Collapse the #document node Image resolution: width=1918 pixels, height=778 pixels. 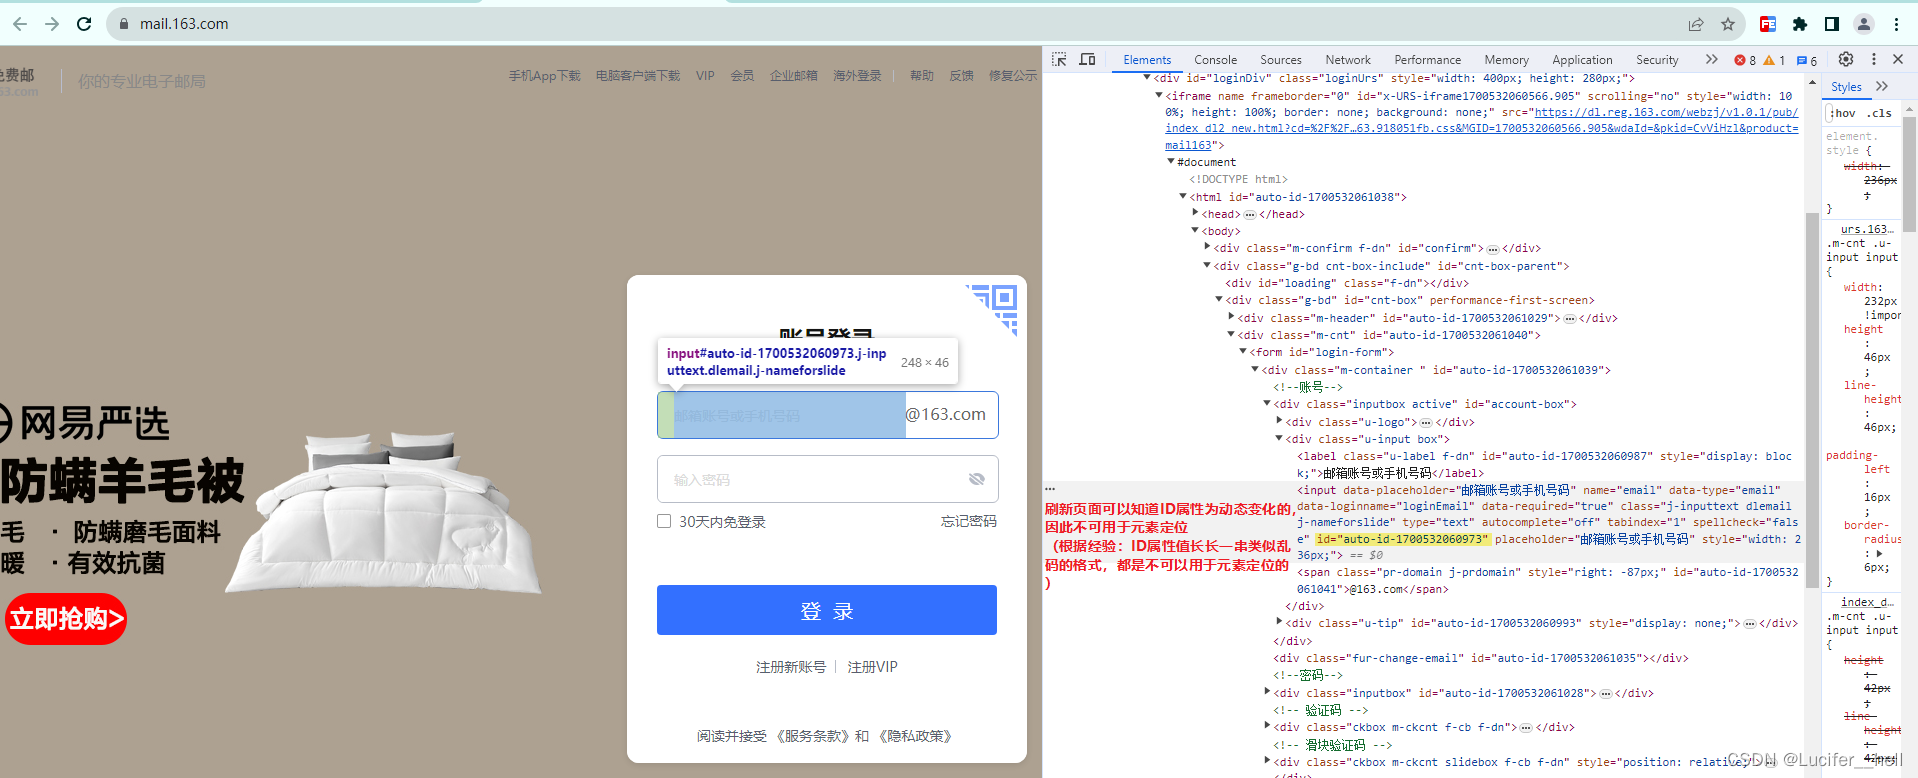1171,162
